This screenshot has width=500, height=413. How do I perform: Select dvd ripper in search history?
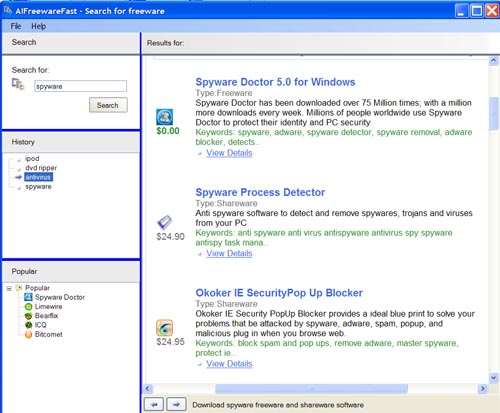point(41,168)
